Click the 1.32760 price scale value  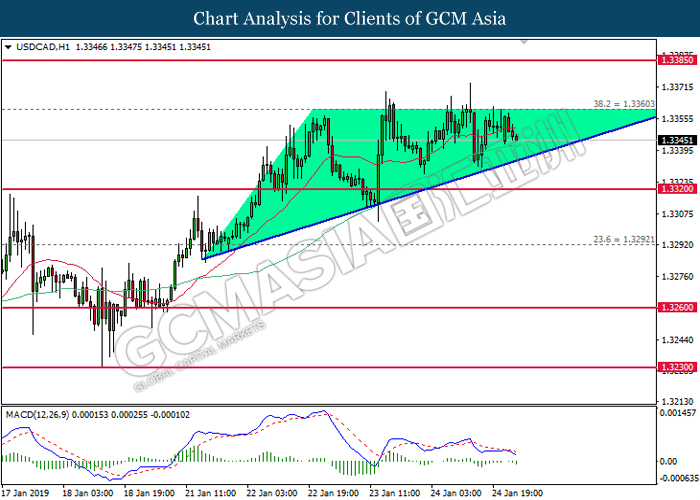coord(678,277)
